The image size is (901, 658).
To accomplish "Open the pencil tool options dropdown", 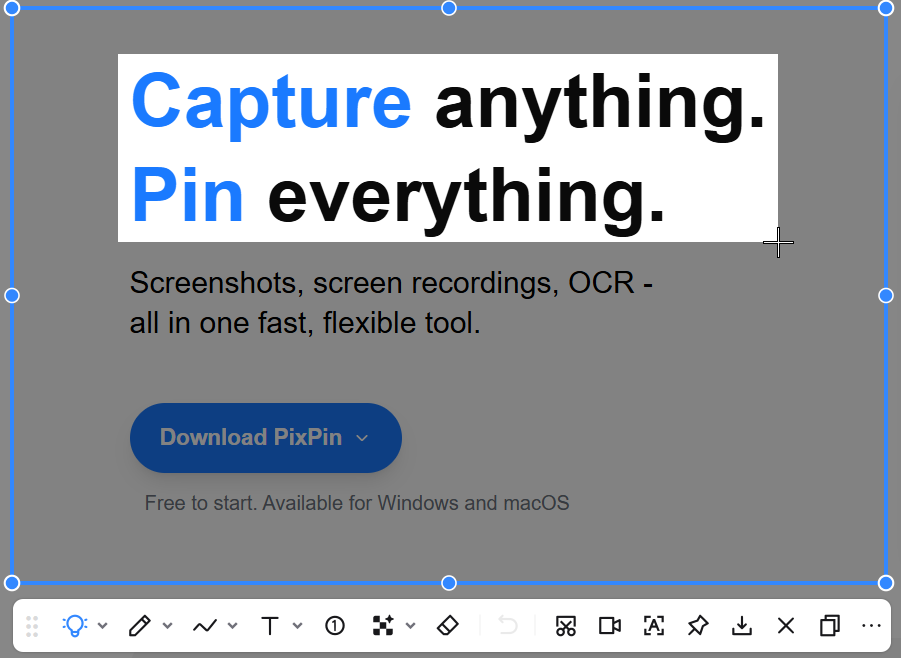I will (168, 625).
